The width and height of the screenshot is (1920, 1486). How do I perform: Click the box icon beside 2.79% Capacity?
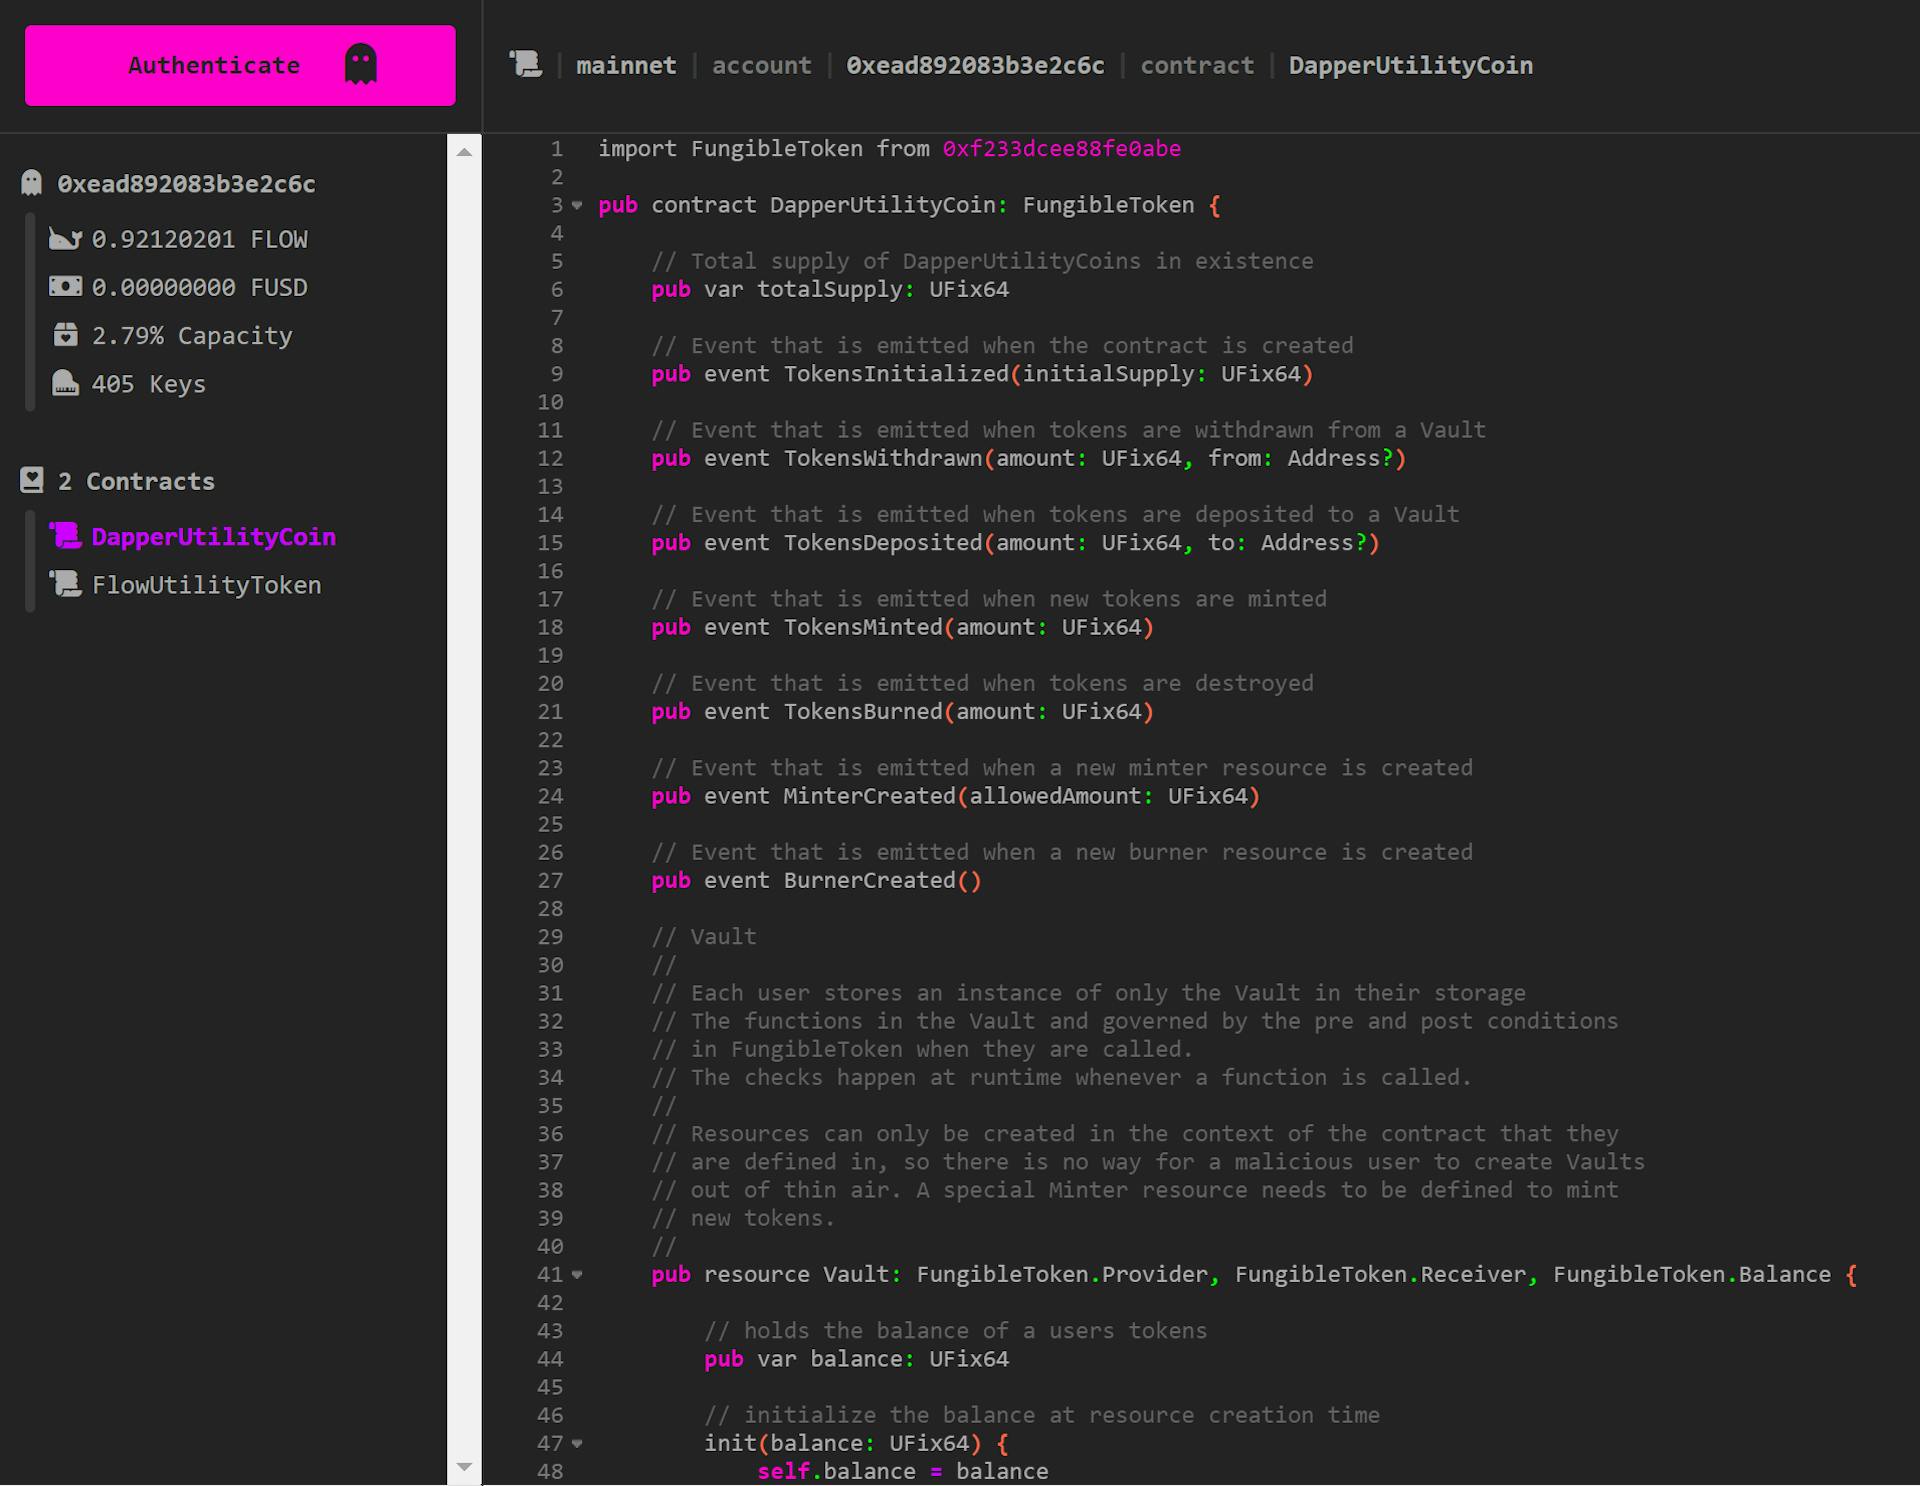point(65,335)
